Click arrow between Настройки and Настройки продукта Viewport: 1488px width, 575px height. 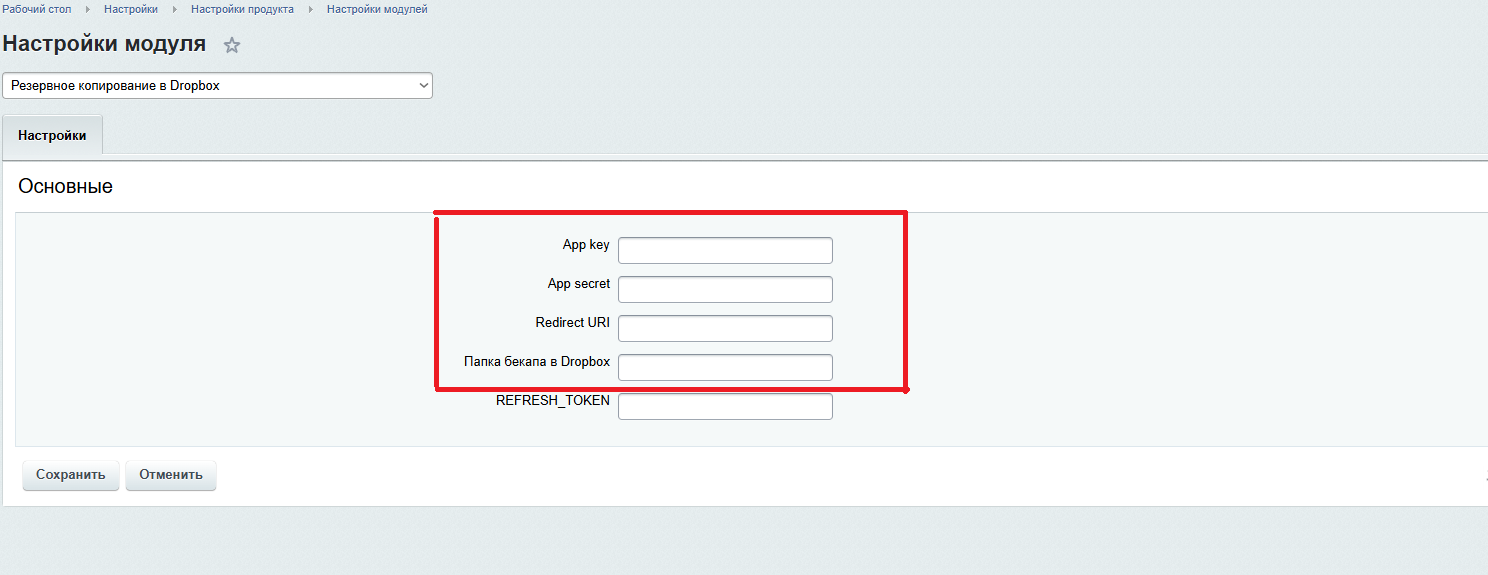[175, 9]
